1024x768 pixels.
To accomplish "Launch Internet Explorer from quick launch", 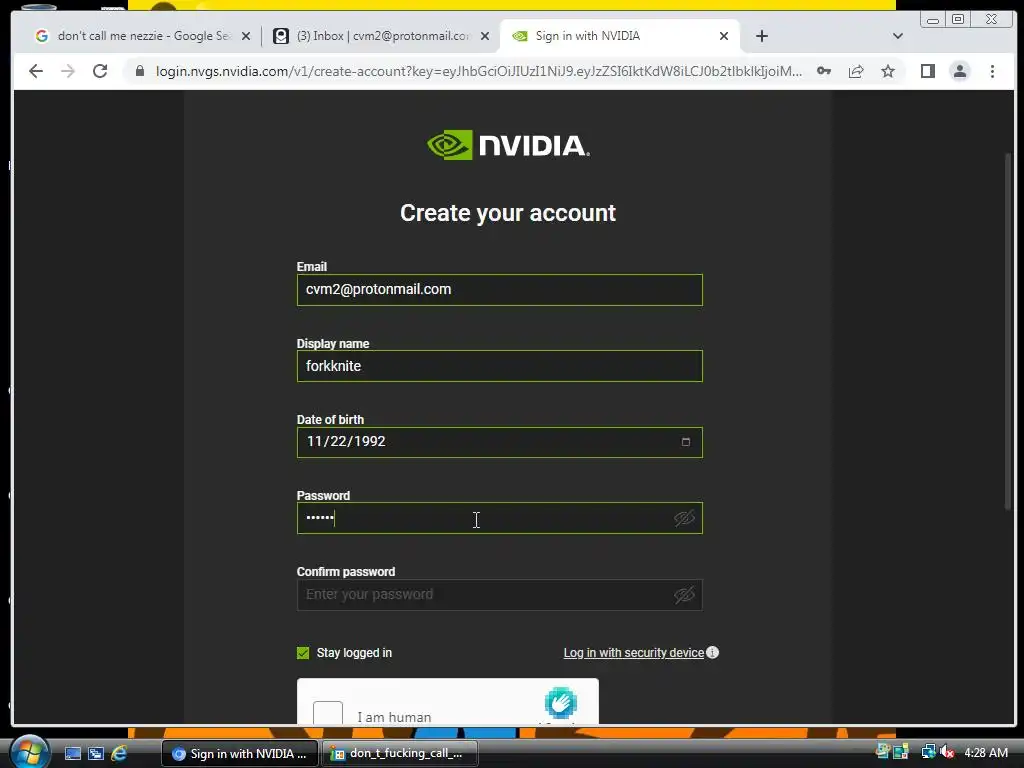I will click(x=119, y=754).
